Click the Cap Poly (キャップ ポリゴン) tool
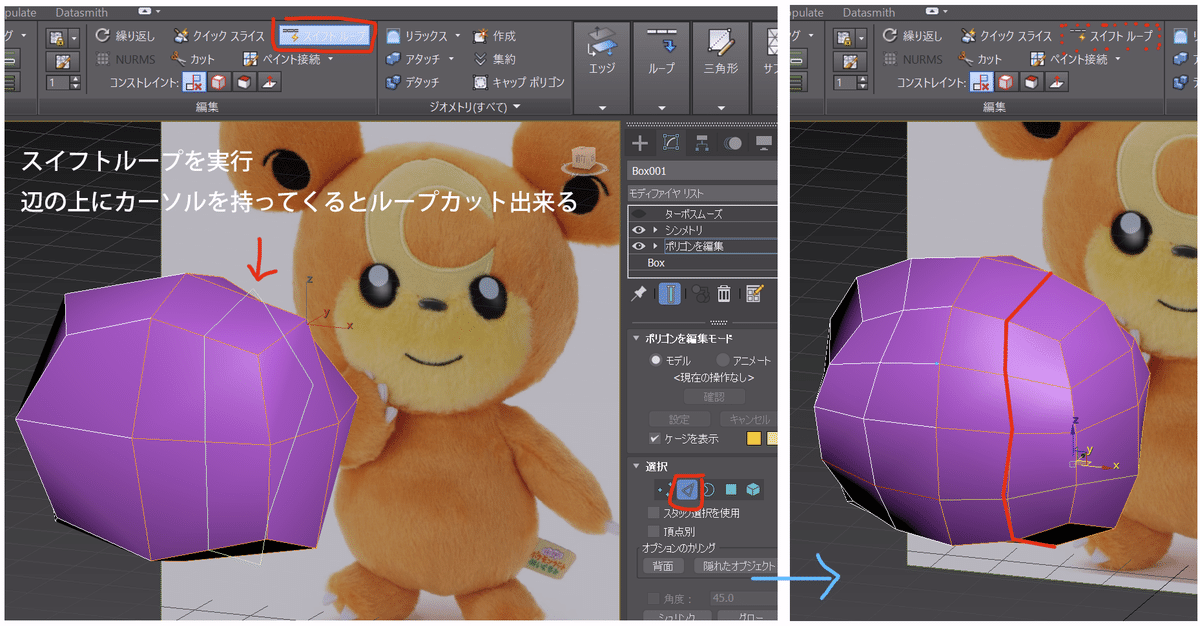Screen dimensions: 1200x626 [519, 82]
